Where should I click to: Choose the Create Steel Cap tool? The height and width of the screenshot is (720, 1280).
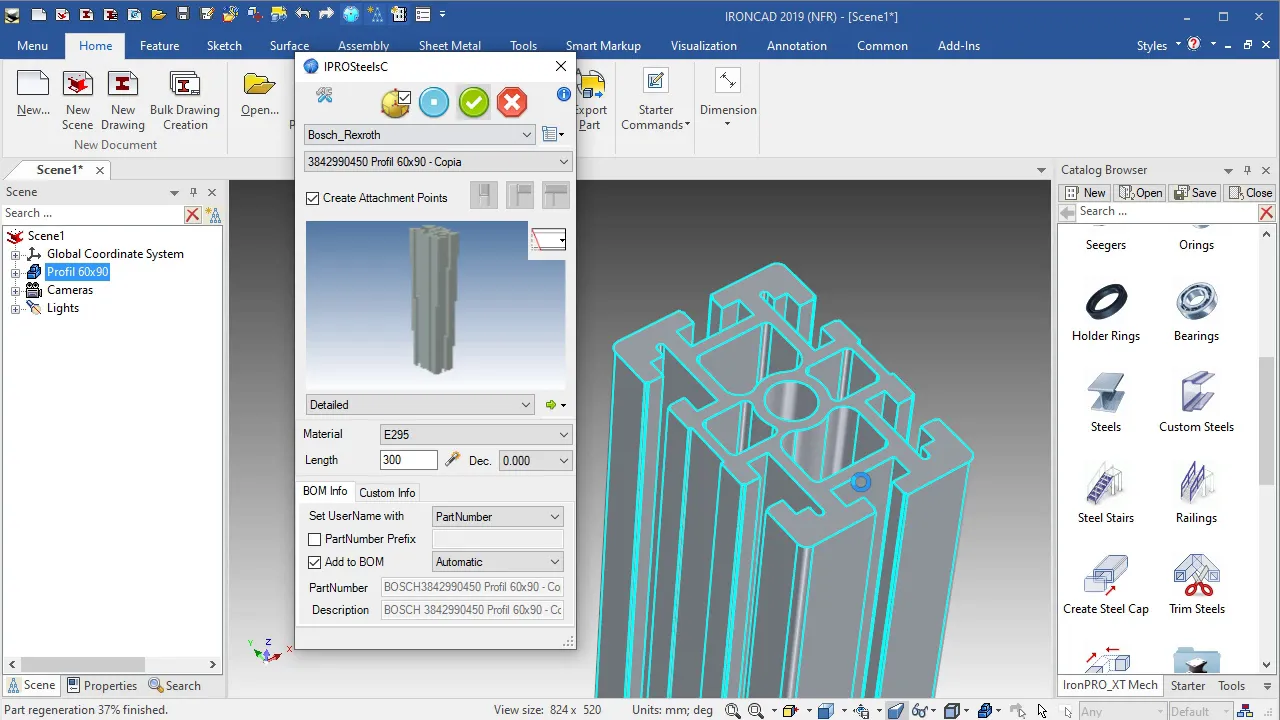click(x=1106, y=585)
